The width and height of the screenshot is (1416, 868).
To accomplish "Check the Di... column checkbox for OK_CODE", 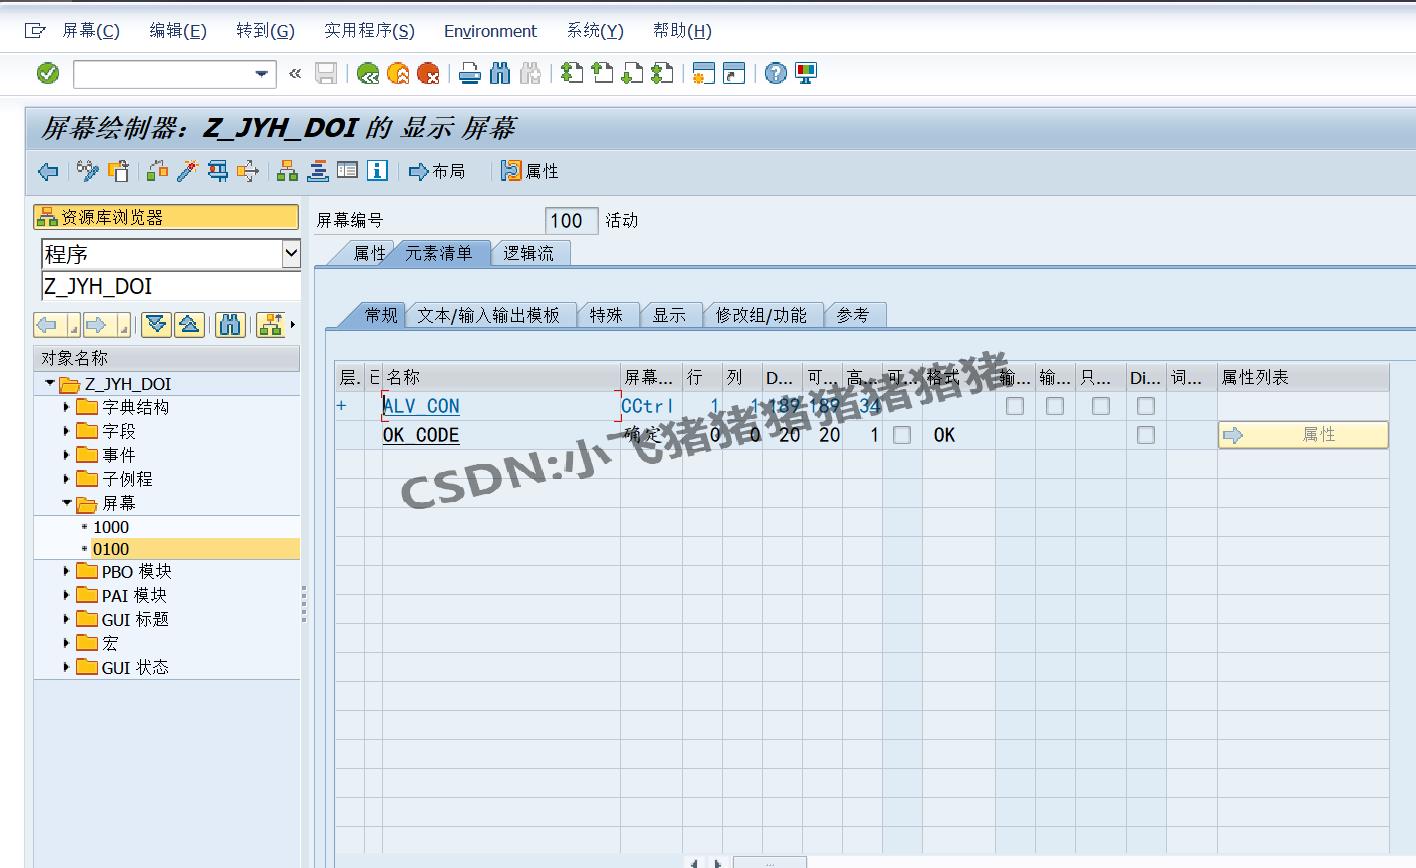I will (x=1145, y=435).
